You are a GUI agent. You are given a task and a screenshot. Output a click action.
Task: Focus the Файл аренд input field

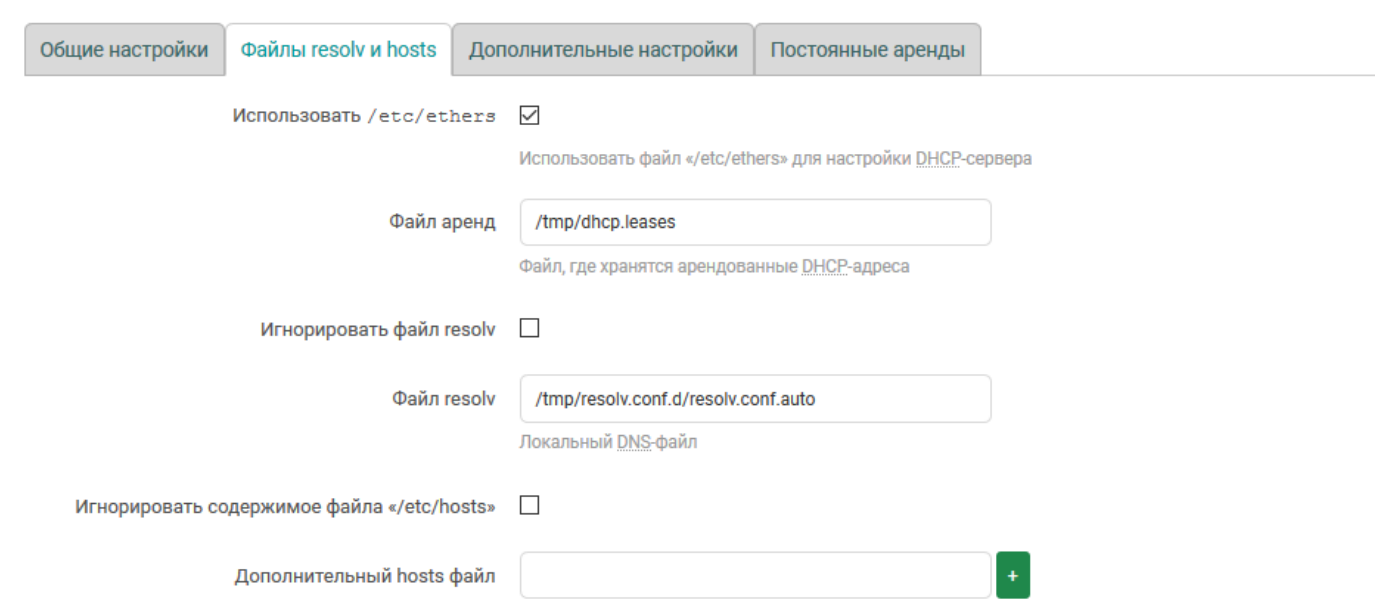755,222
